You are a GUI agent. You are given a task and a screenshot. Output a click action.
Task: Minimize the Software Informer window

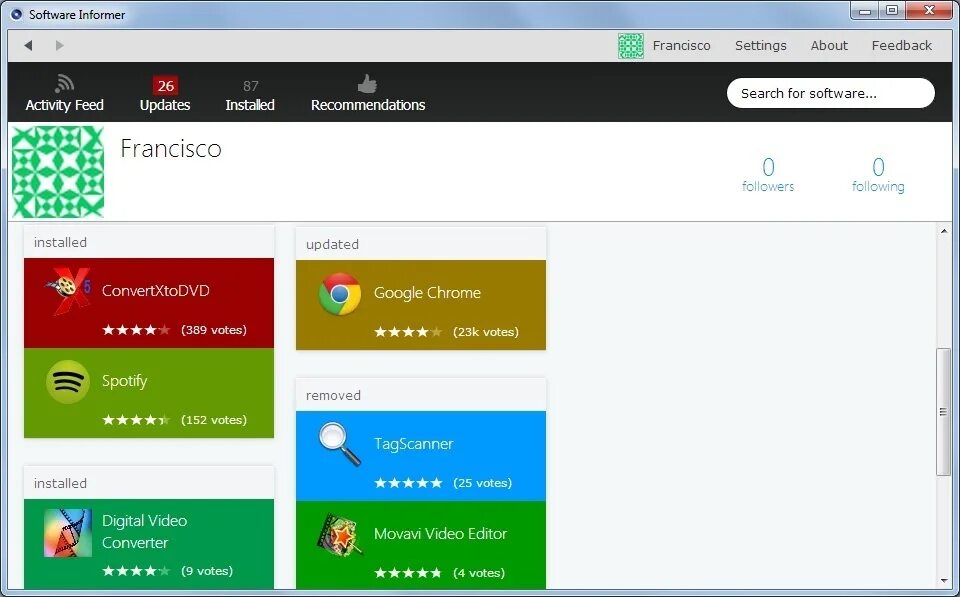tap(864, 10)
